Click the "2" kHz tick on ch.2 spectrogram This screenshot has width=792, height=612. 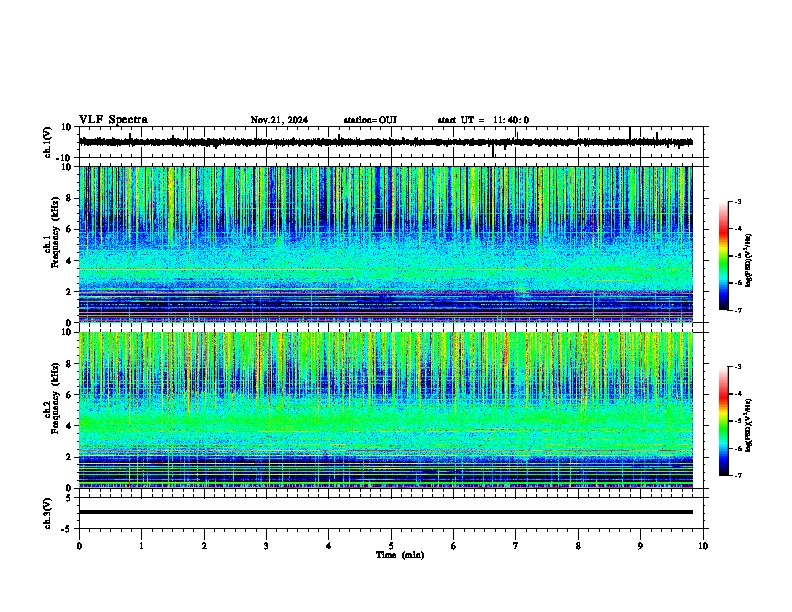click(69, 457)
